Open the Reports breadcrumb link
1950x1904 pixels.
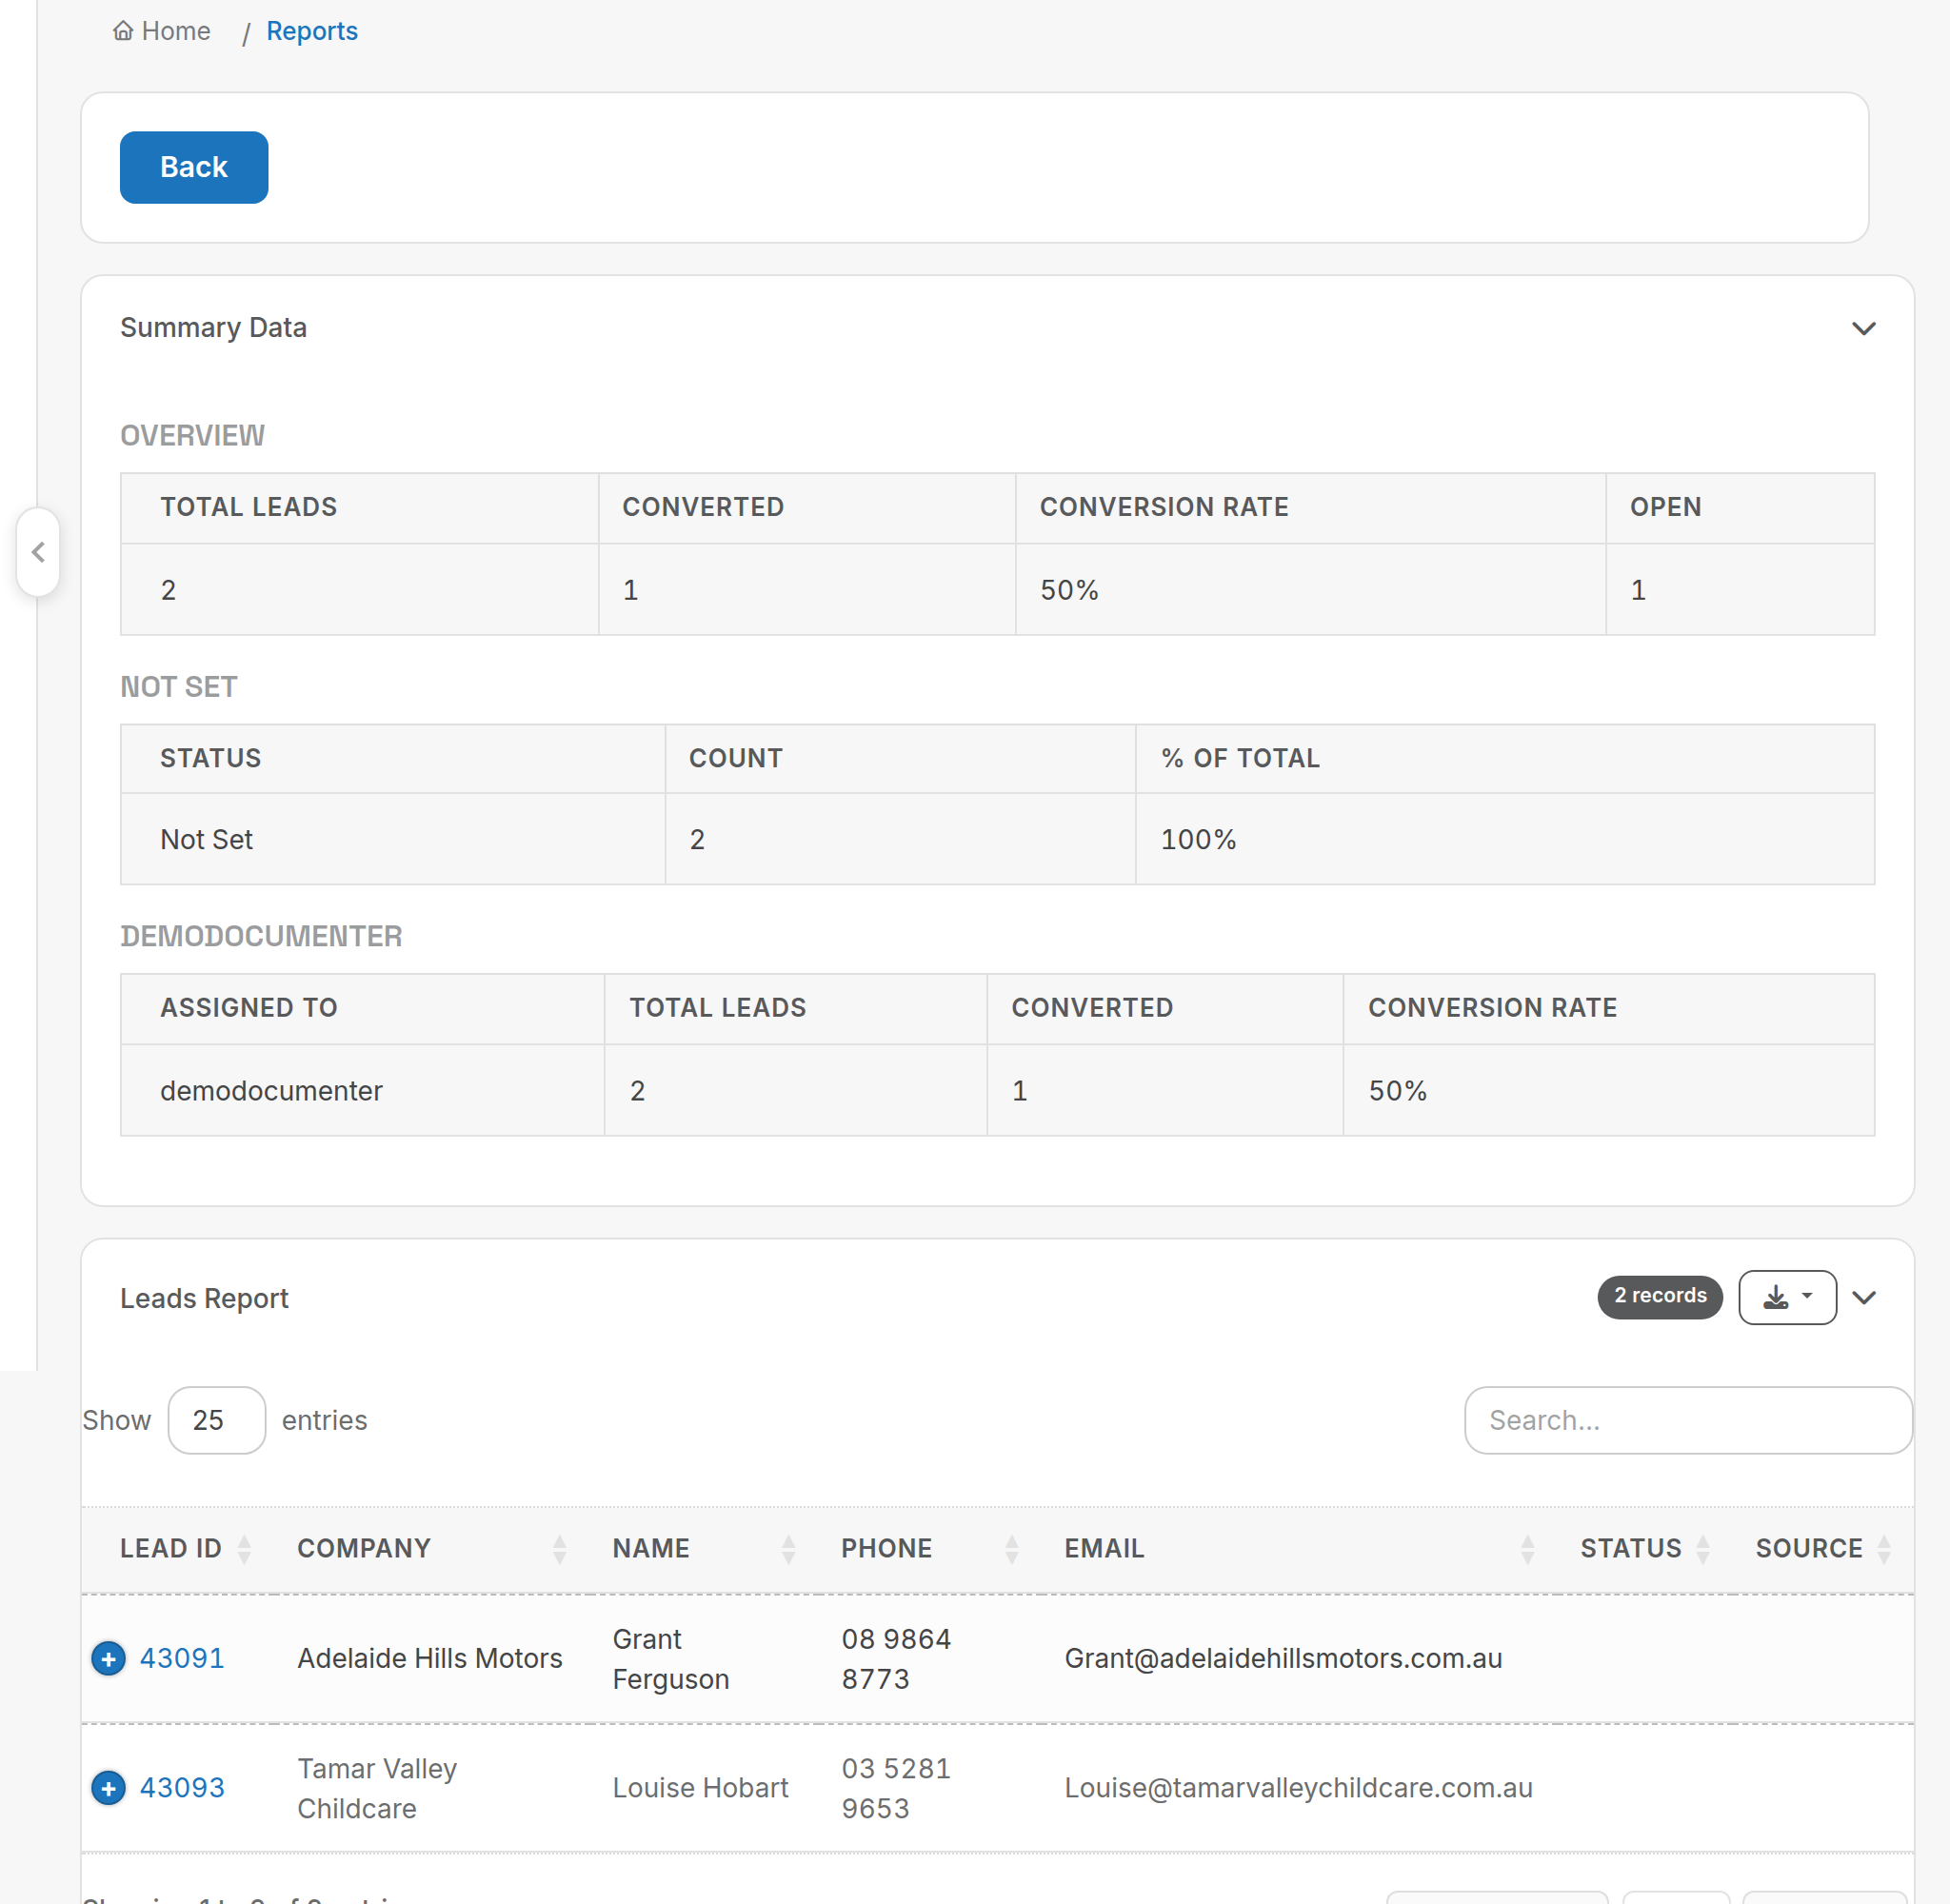311,31
